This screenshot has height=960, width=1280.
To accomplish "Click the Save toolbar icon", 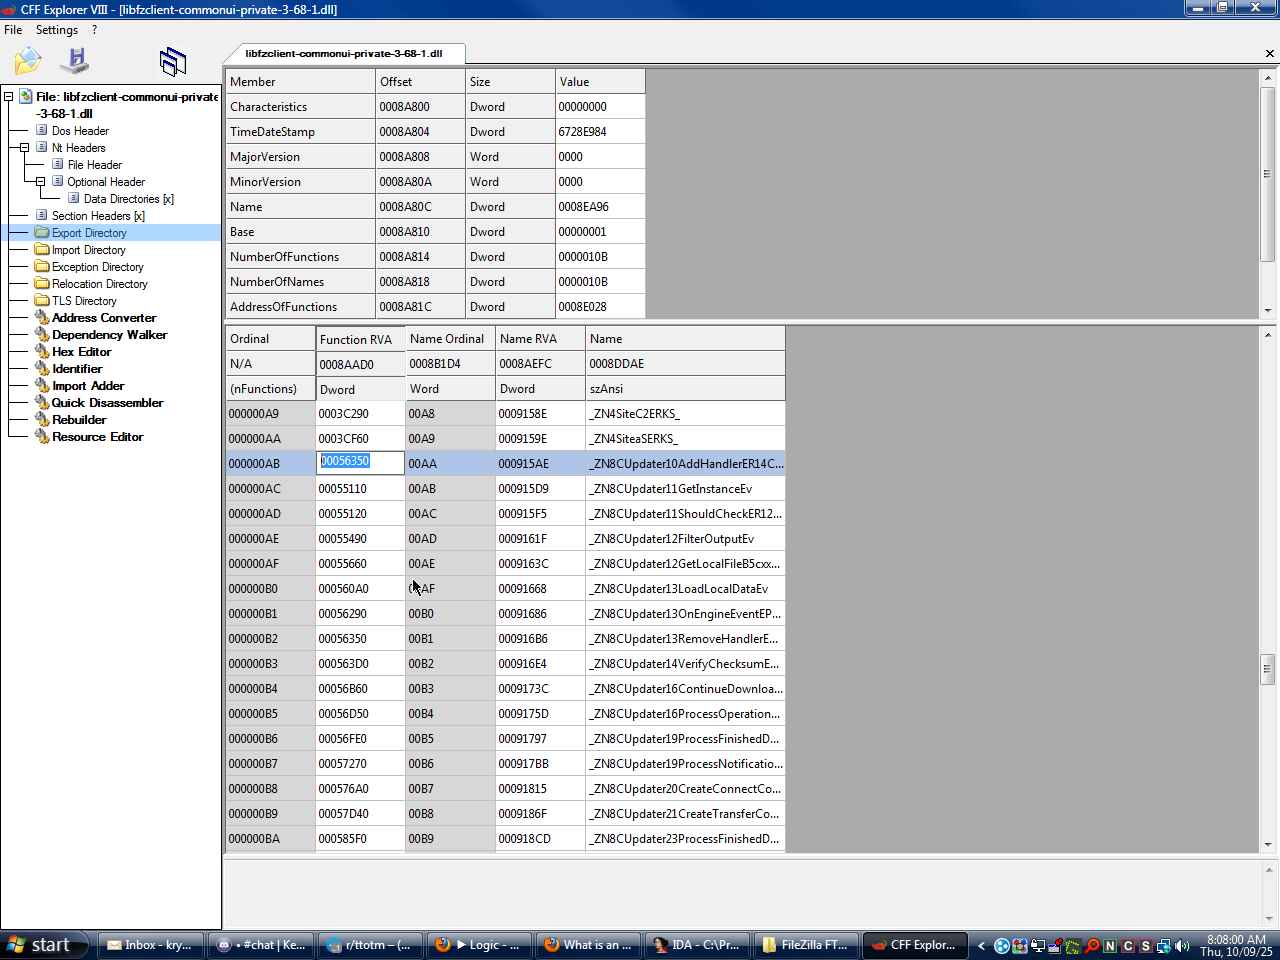I will tap(75, 62).
